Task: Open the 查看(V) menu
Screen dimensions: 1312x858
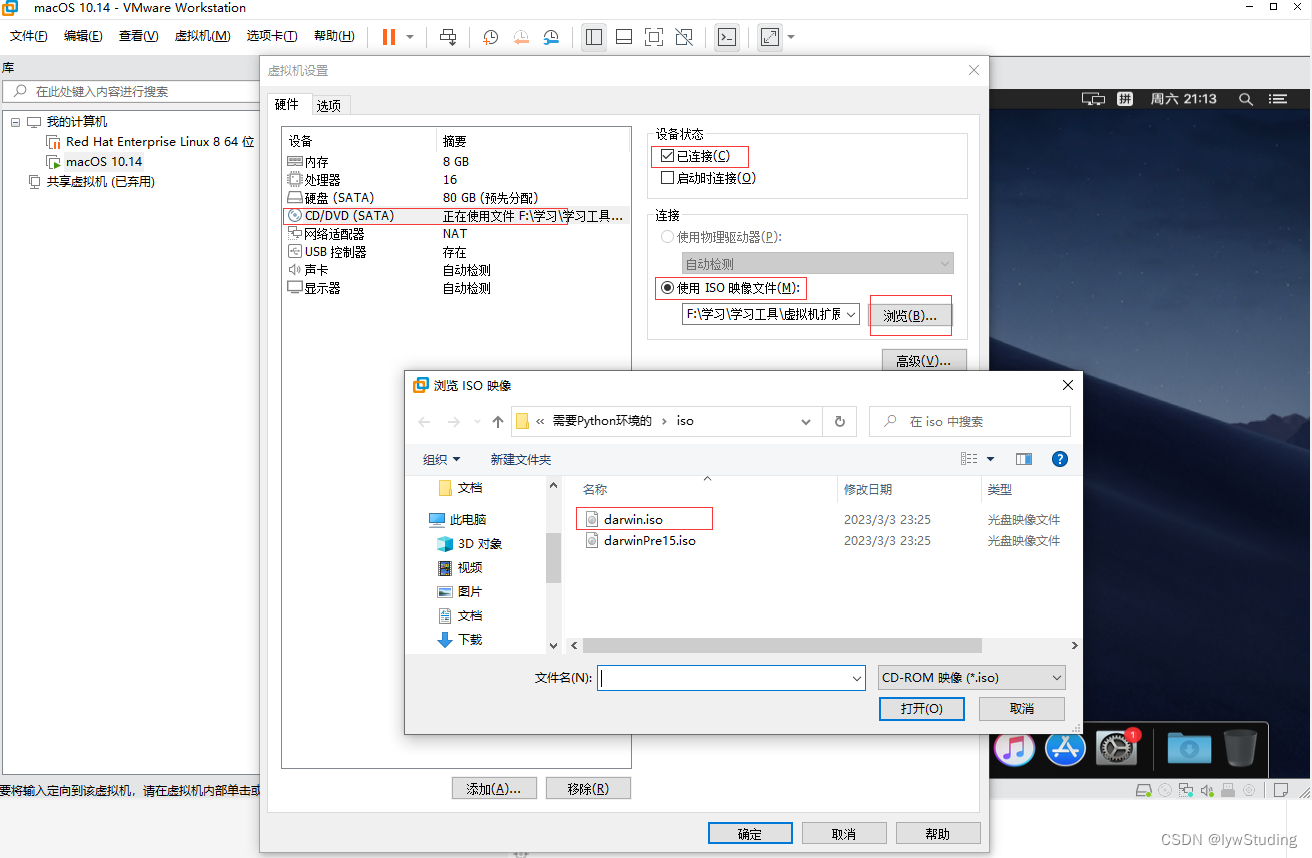Action: pos(138,36)
